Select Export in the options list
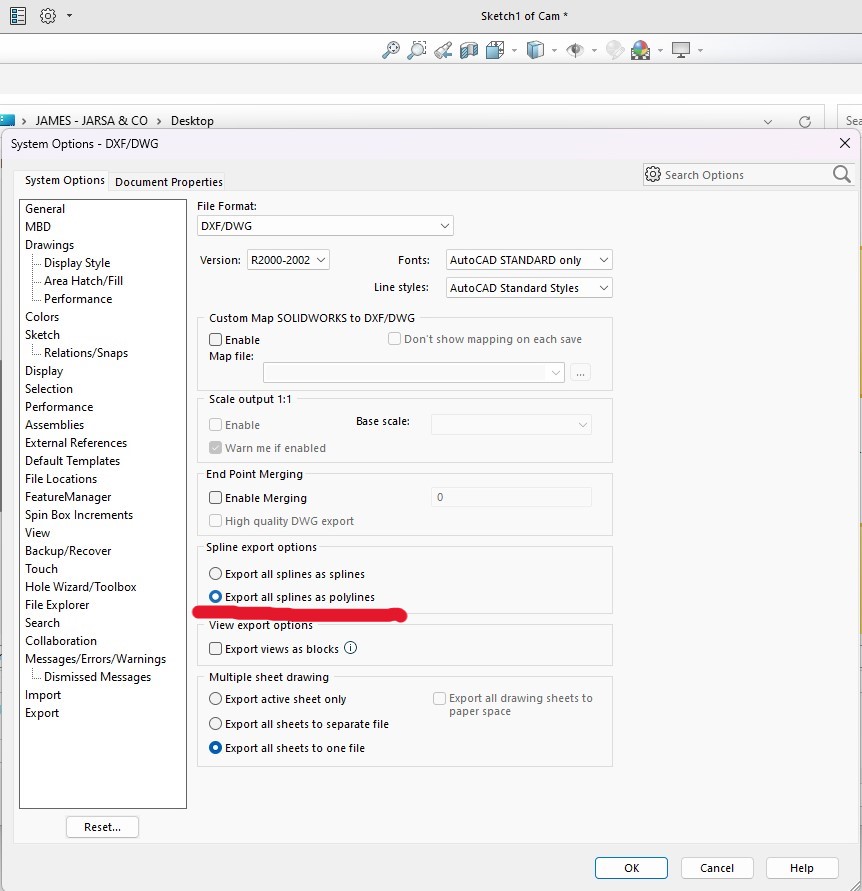 pyautogui.click(x=42, y=713)
